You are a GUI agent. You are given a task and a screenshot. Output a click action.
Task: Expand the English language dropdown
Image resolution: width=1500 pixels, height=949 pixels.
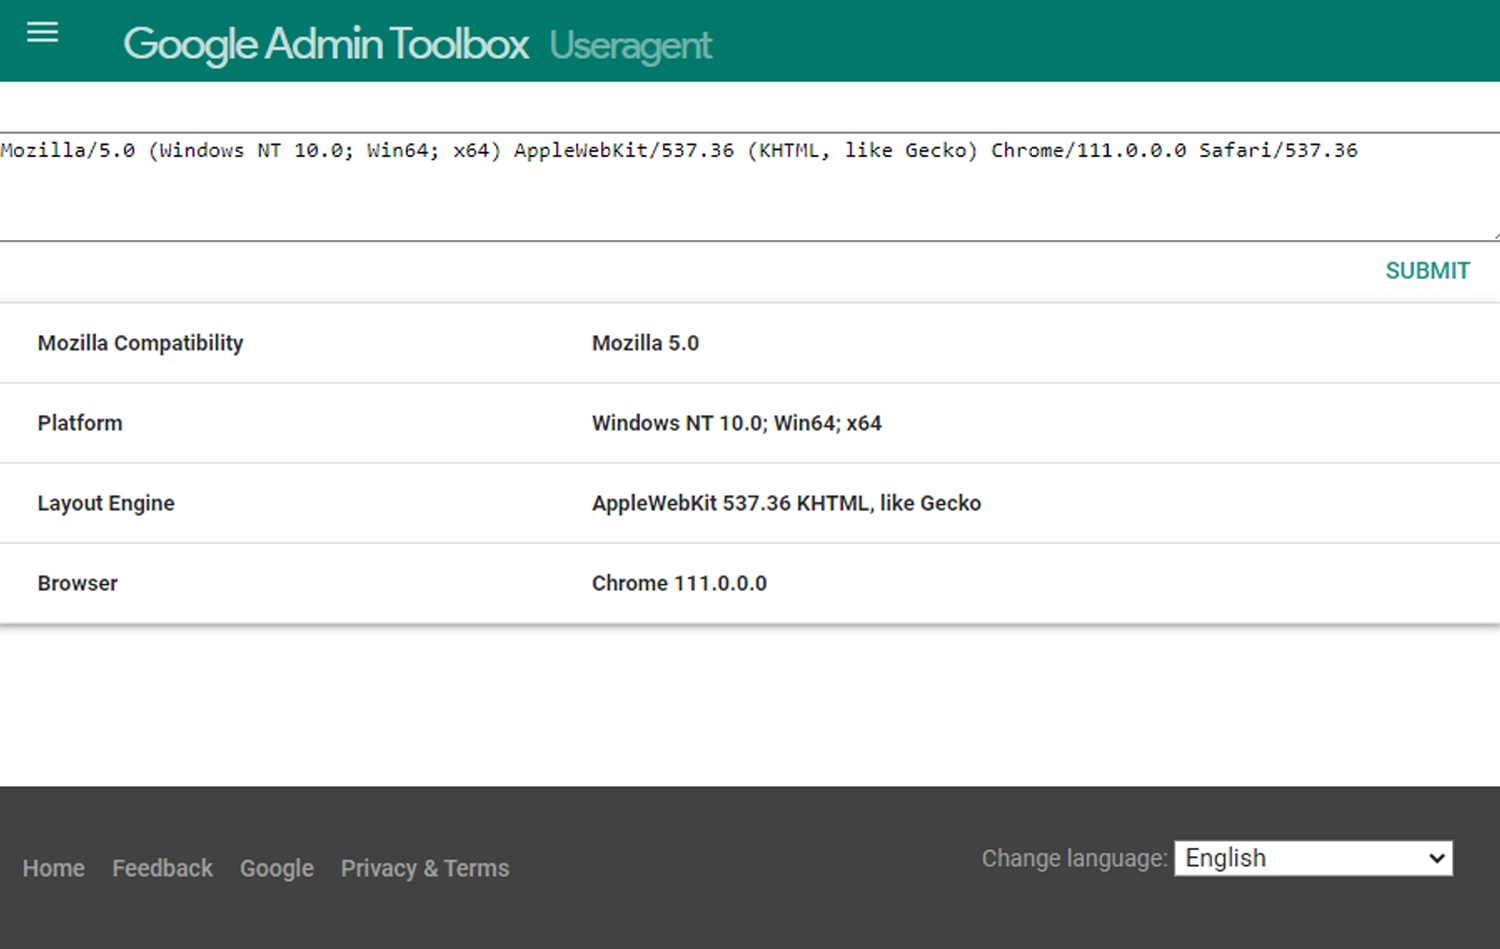(1313, 858)
